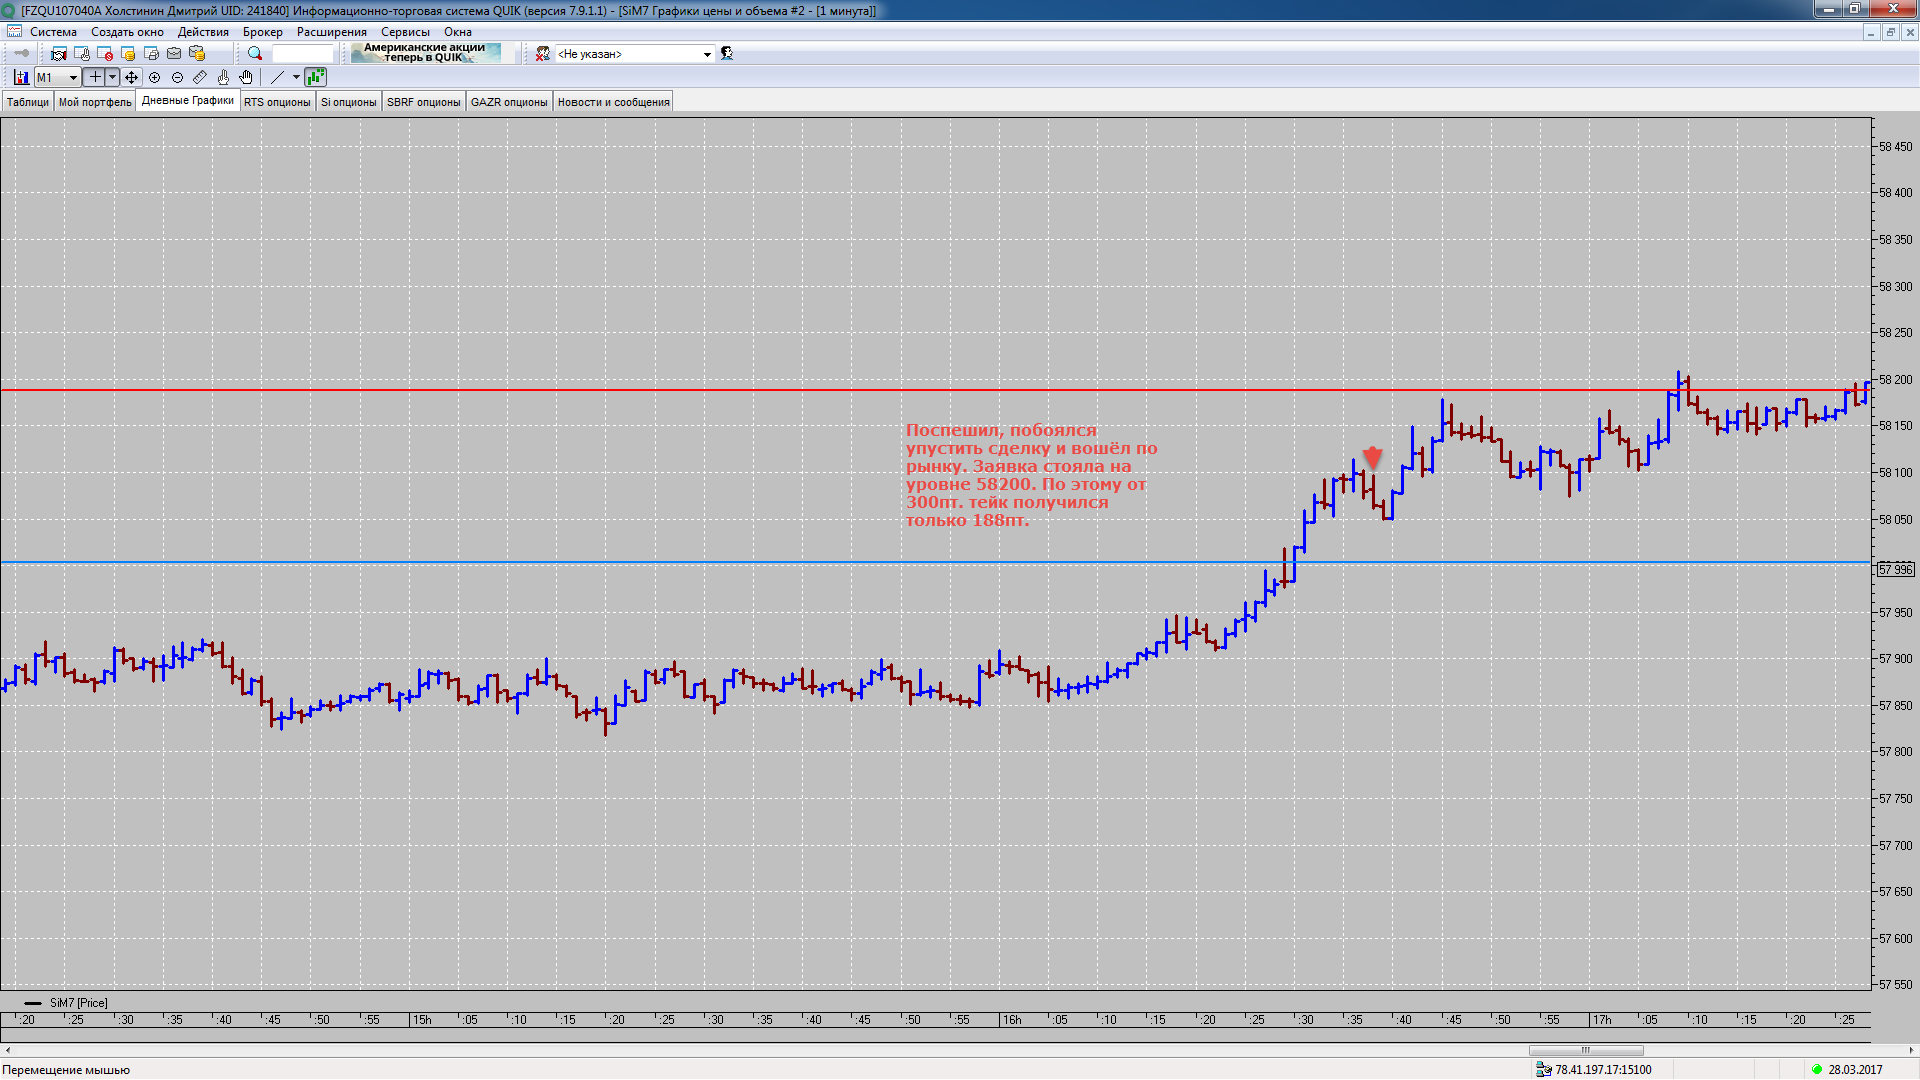1920x1080 pixels.
Task: Toggle the green candlestick chart mode button
Action: pyautogui.click(x=315, y=78)
